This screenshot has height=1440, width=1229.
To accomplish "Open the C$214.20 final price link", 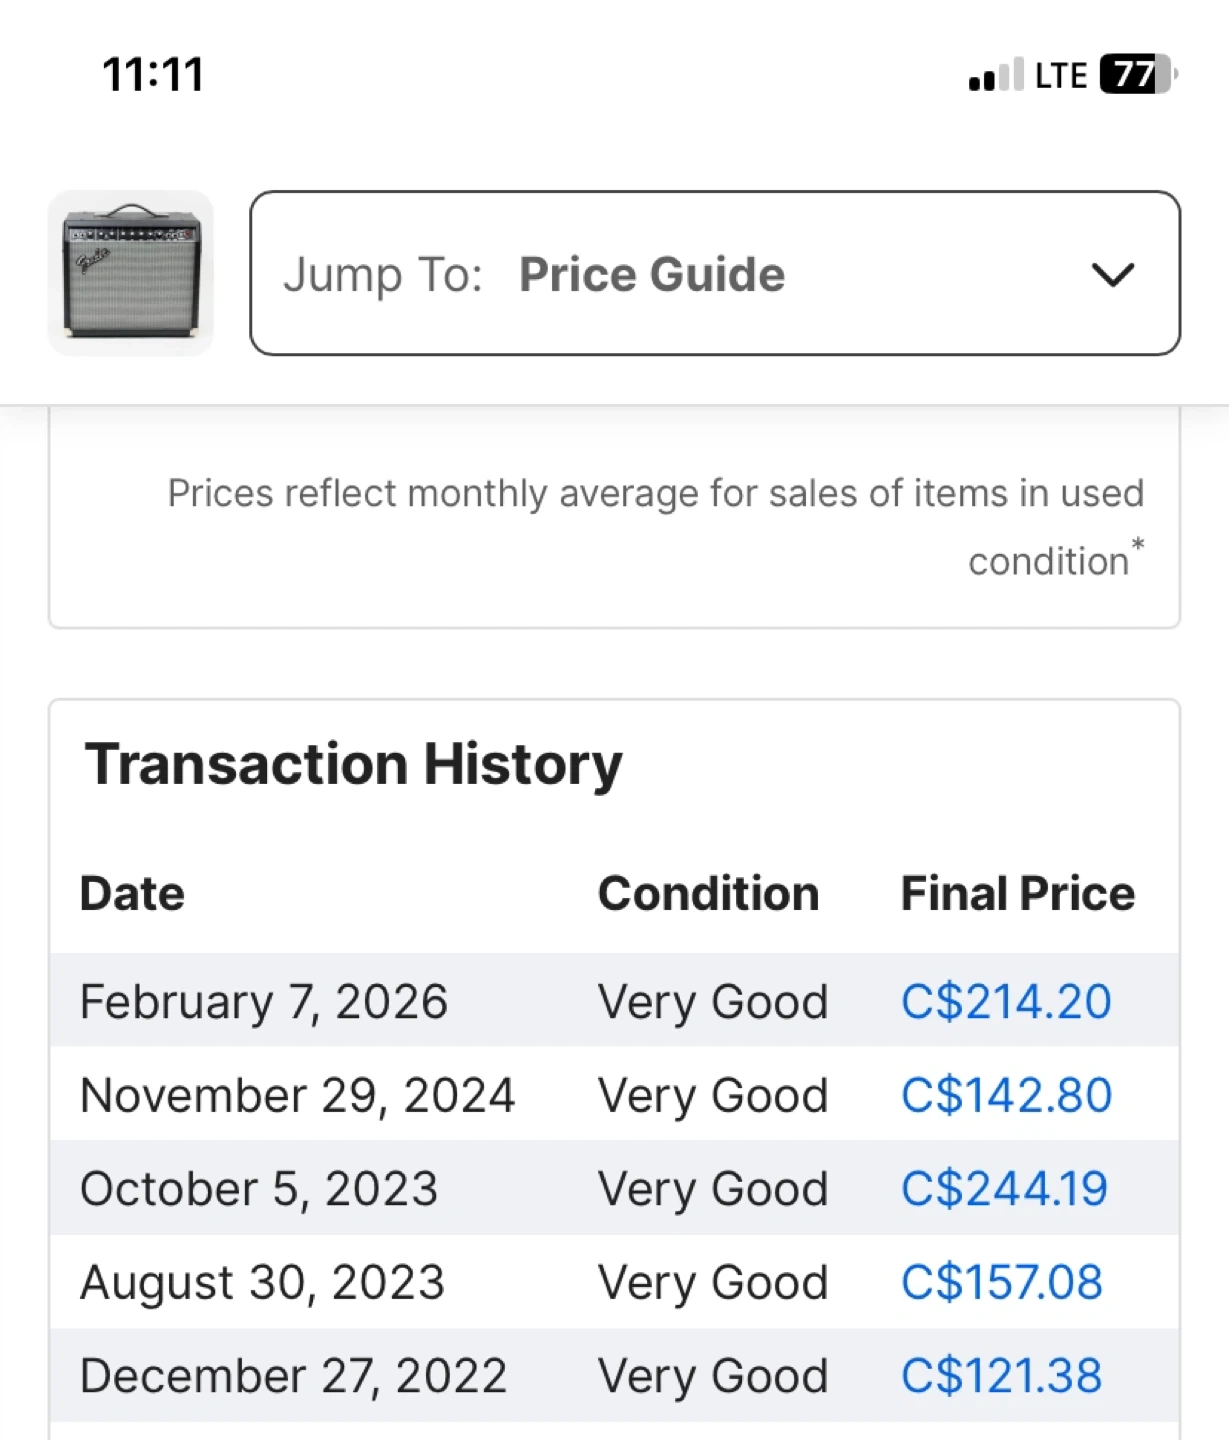I will [x=1006, y=1001].
